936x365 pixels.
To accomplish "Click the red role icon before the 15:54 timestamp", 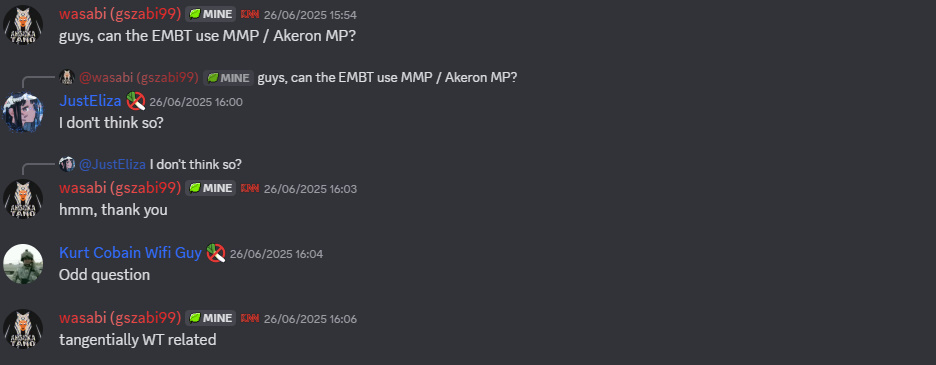I will click(250, 14).
